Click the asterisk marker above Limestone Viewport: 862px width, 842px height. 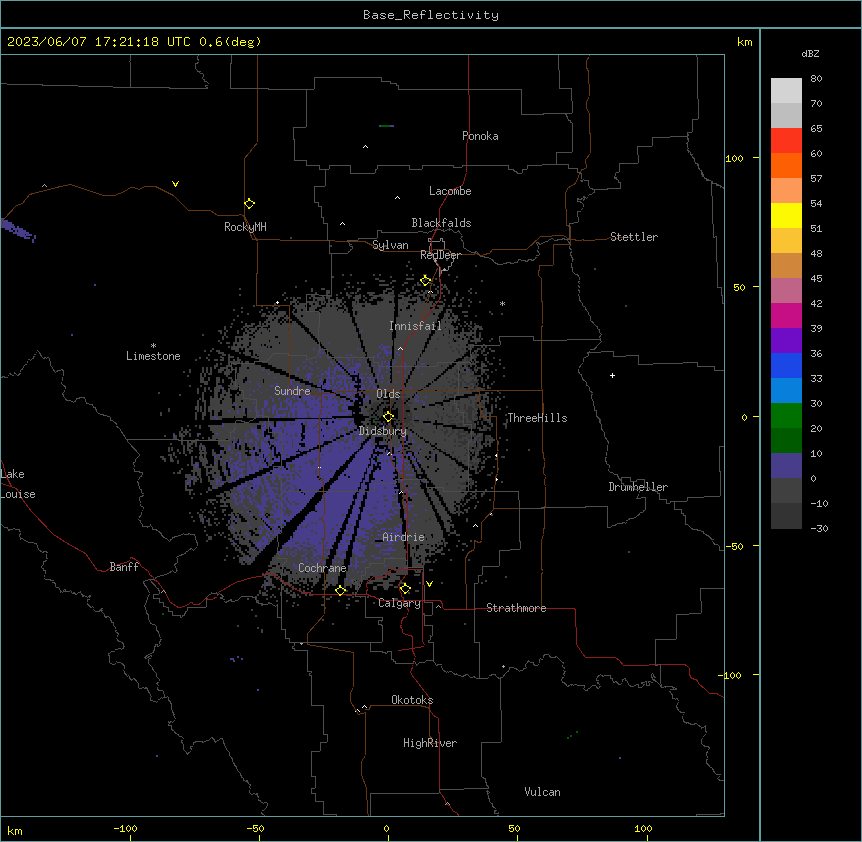(153, 346)
